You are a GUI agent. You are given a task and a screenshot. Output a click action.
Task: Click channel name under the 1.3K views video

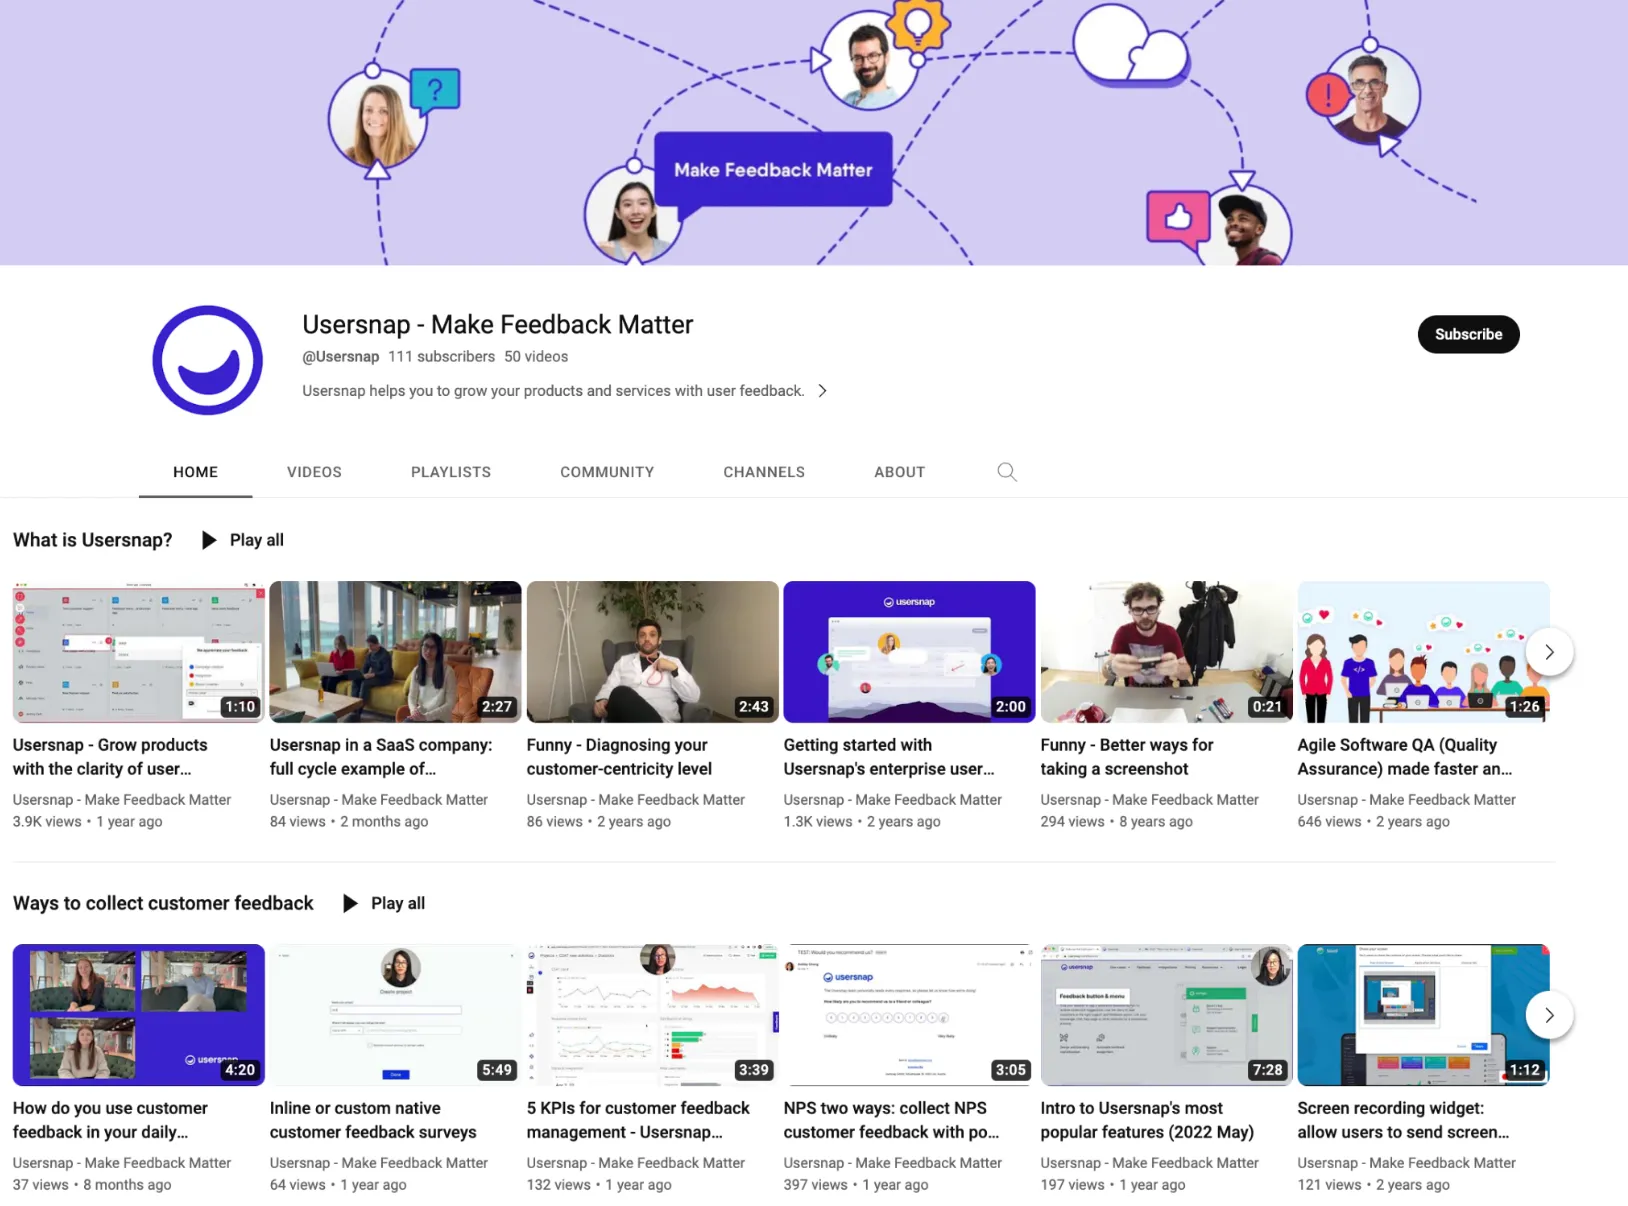tap(893, 800)
